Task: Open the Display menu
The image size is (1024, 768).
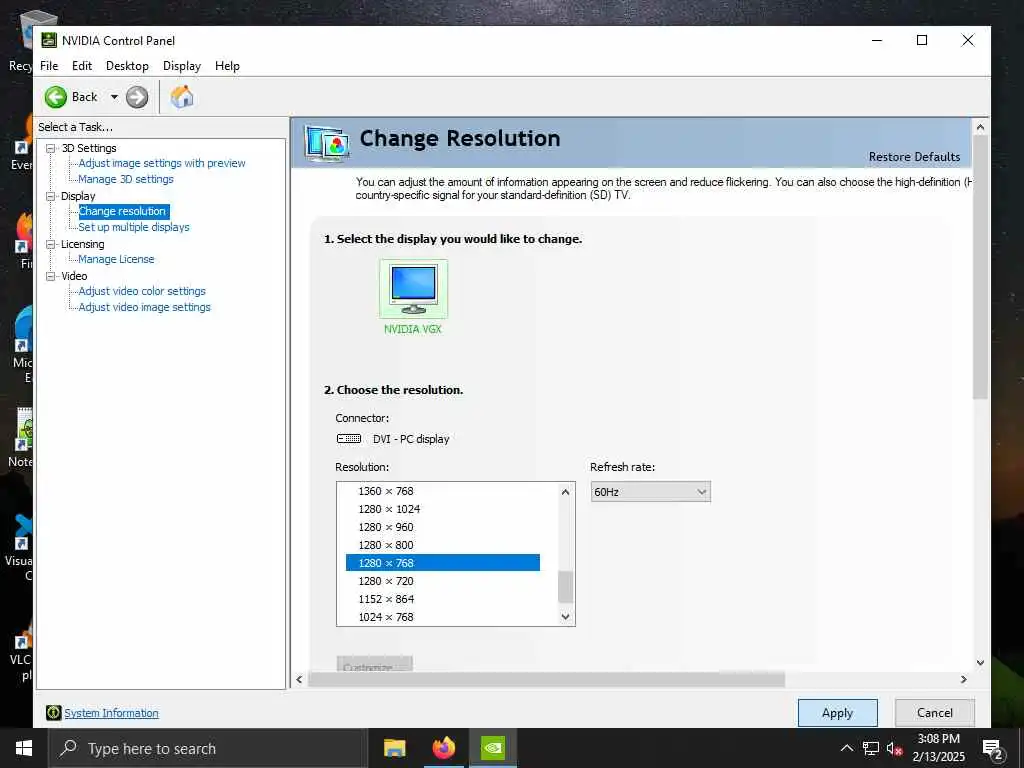Action: click(x=182, y=66)
